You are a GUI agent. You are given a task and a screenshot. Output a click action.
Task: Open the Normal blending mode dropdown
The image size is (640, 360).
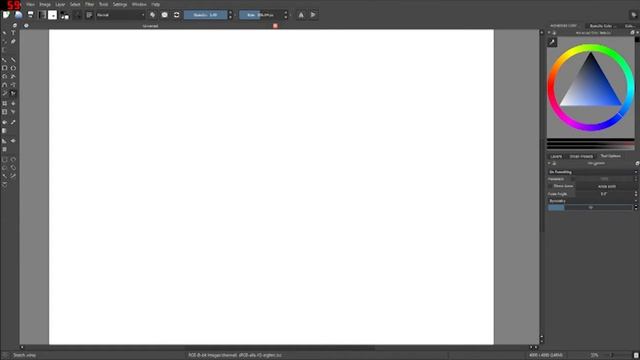(120, 15)
